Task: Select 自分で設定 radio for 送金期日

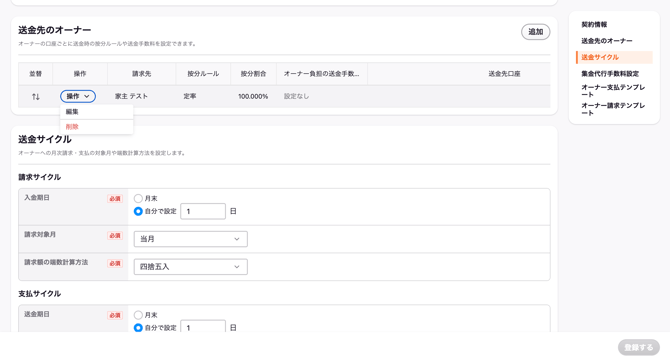Action: (138, 327)
